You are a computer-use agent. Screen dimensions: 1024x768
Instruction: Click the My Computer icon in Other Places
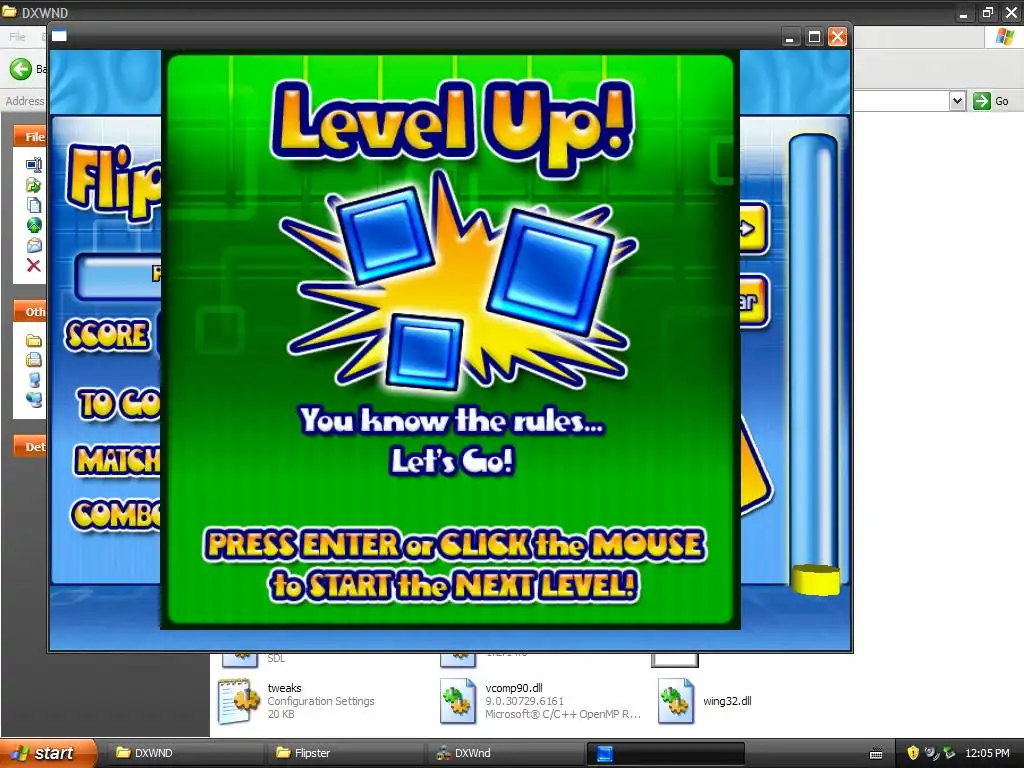click(x=34, y=379)
